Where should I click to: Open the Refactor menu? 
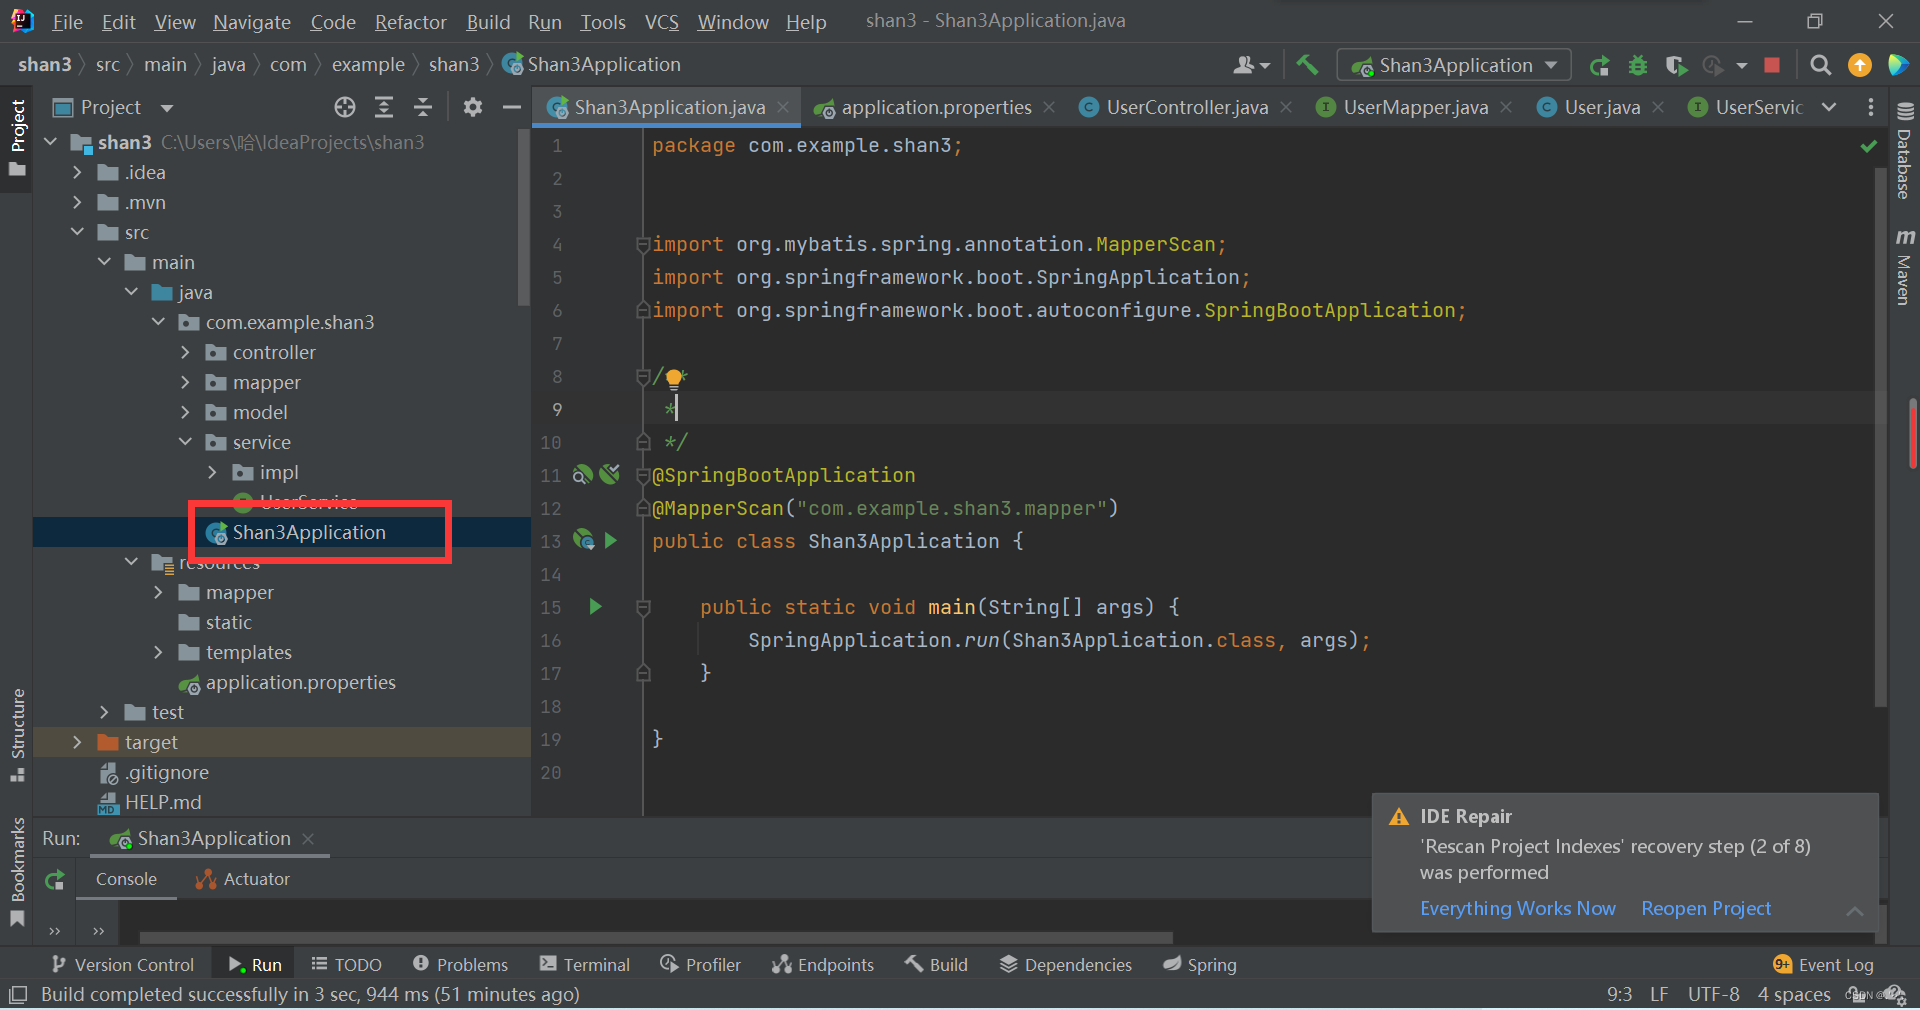point(410,22)
